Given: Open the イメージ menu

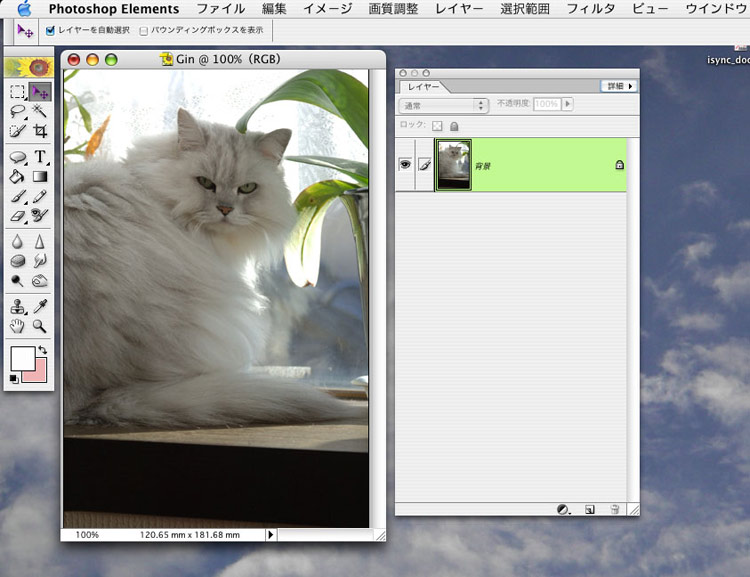Looking at the screenshot, I should click(328, 9).
